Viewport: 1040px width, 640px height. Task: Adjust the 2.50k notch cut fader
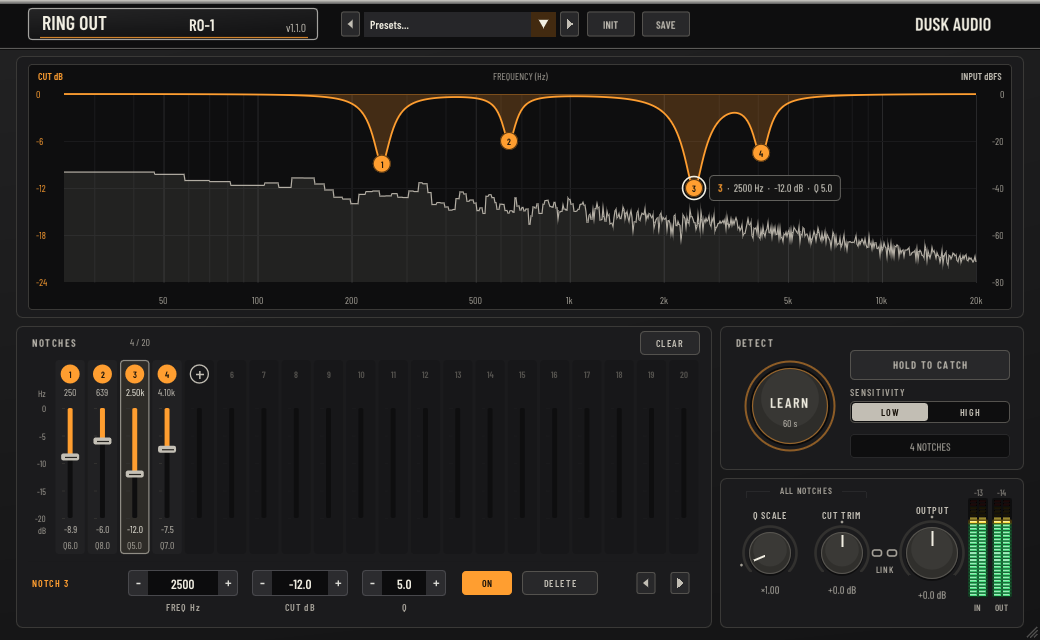(135, 474)
